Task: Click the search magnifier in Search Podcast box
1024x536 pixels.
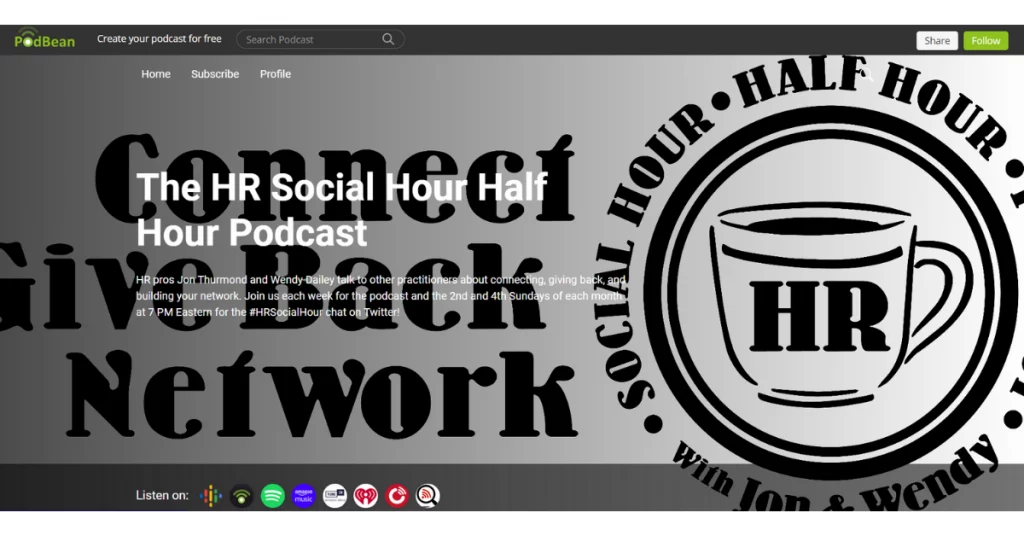Action: click(388, 39)
